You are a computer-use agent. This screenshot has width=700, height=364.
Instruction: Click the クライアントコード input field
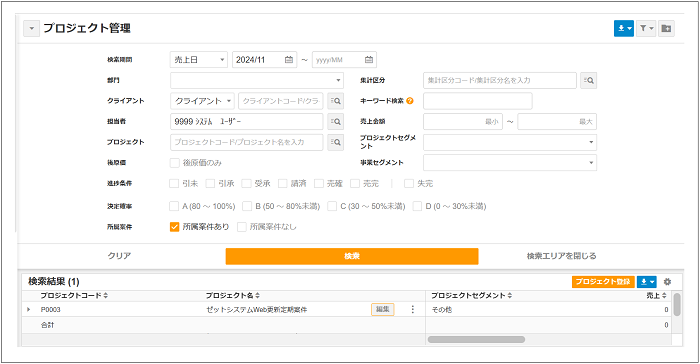281,101
